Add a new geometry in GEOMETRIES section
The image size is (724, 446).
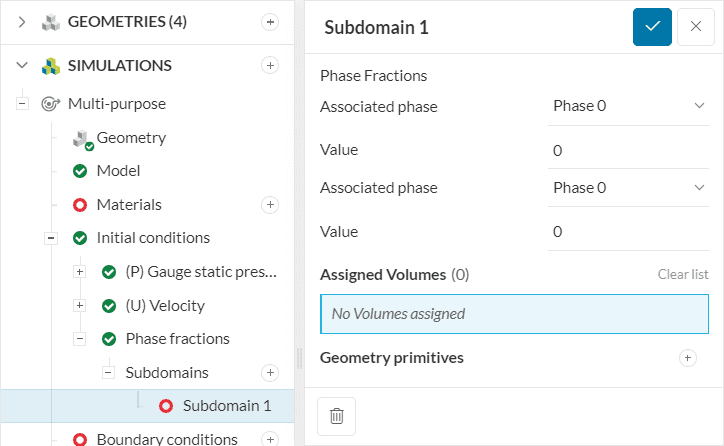pos(269,21)
